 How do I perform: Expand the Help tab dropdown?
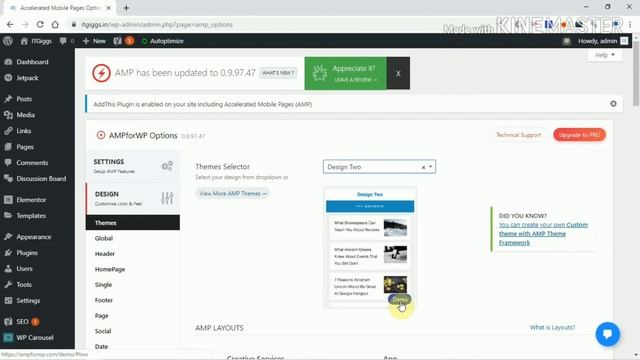(604, 55)
